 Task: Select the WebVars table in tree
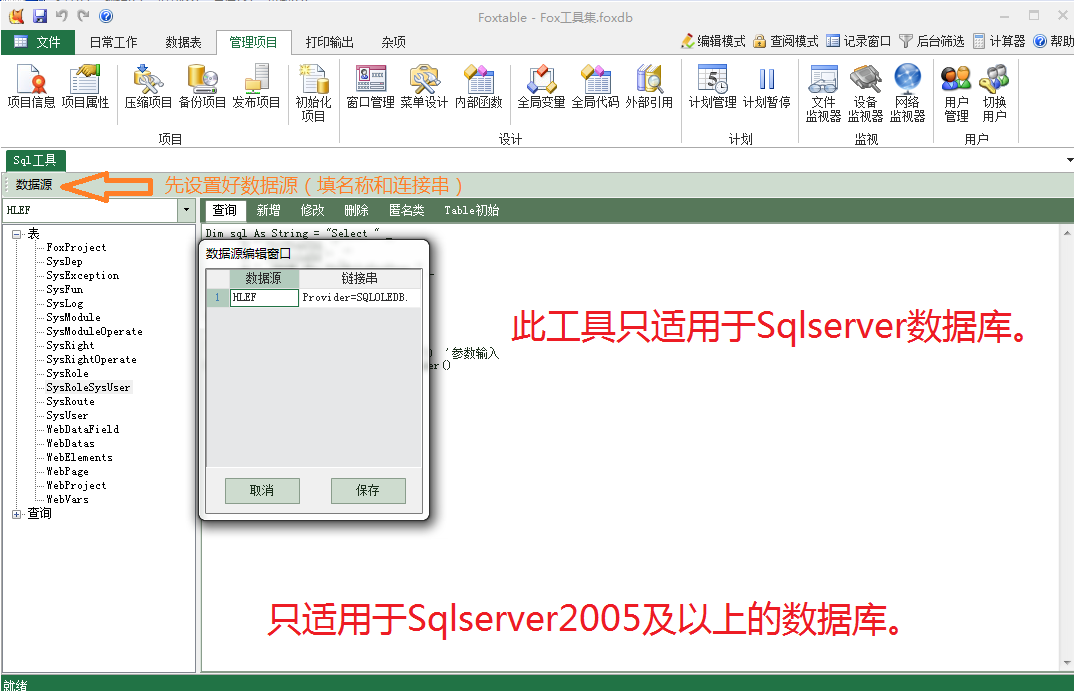(67, 499)
